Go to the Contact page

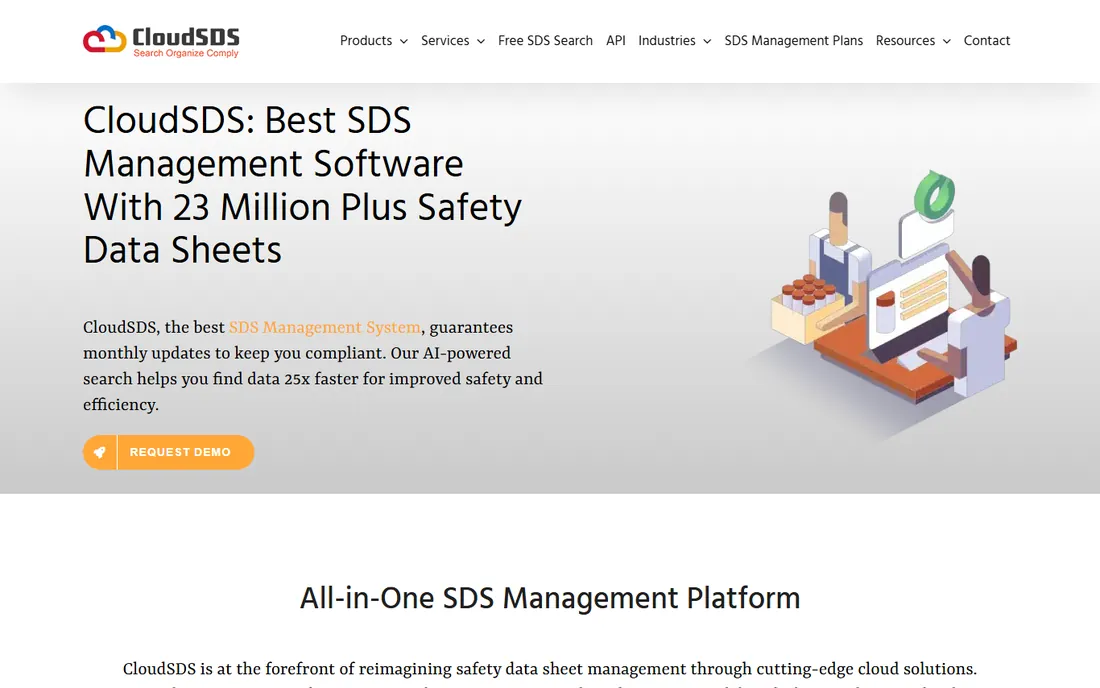986,41
